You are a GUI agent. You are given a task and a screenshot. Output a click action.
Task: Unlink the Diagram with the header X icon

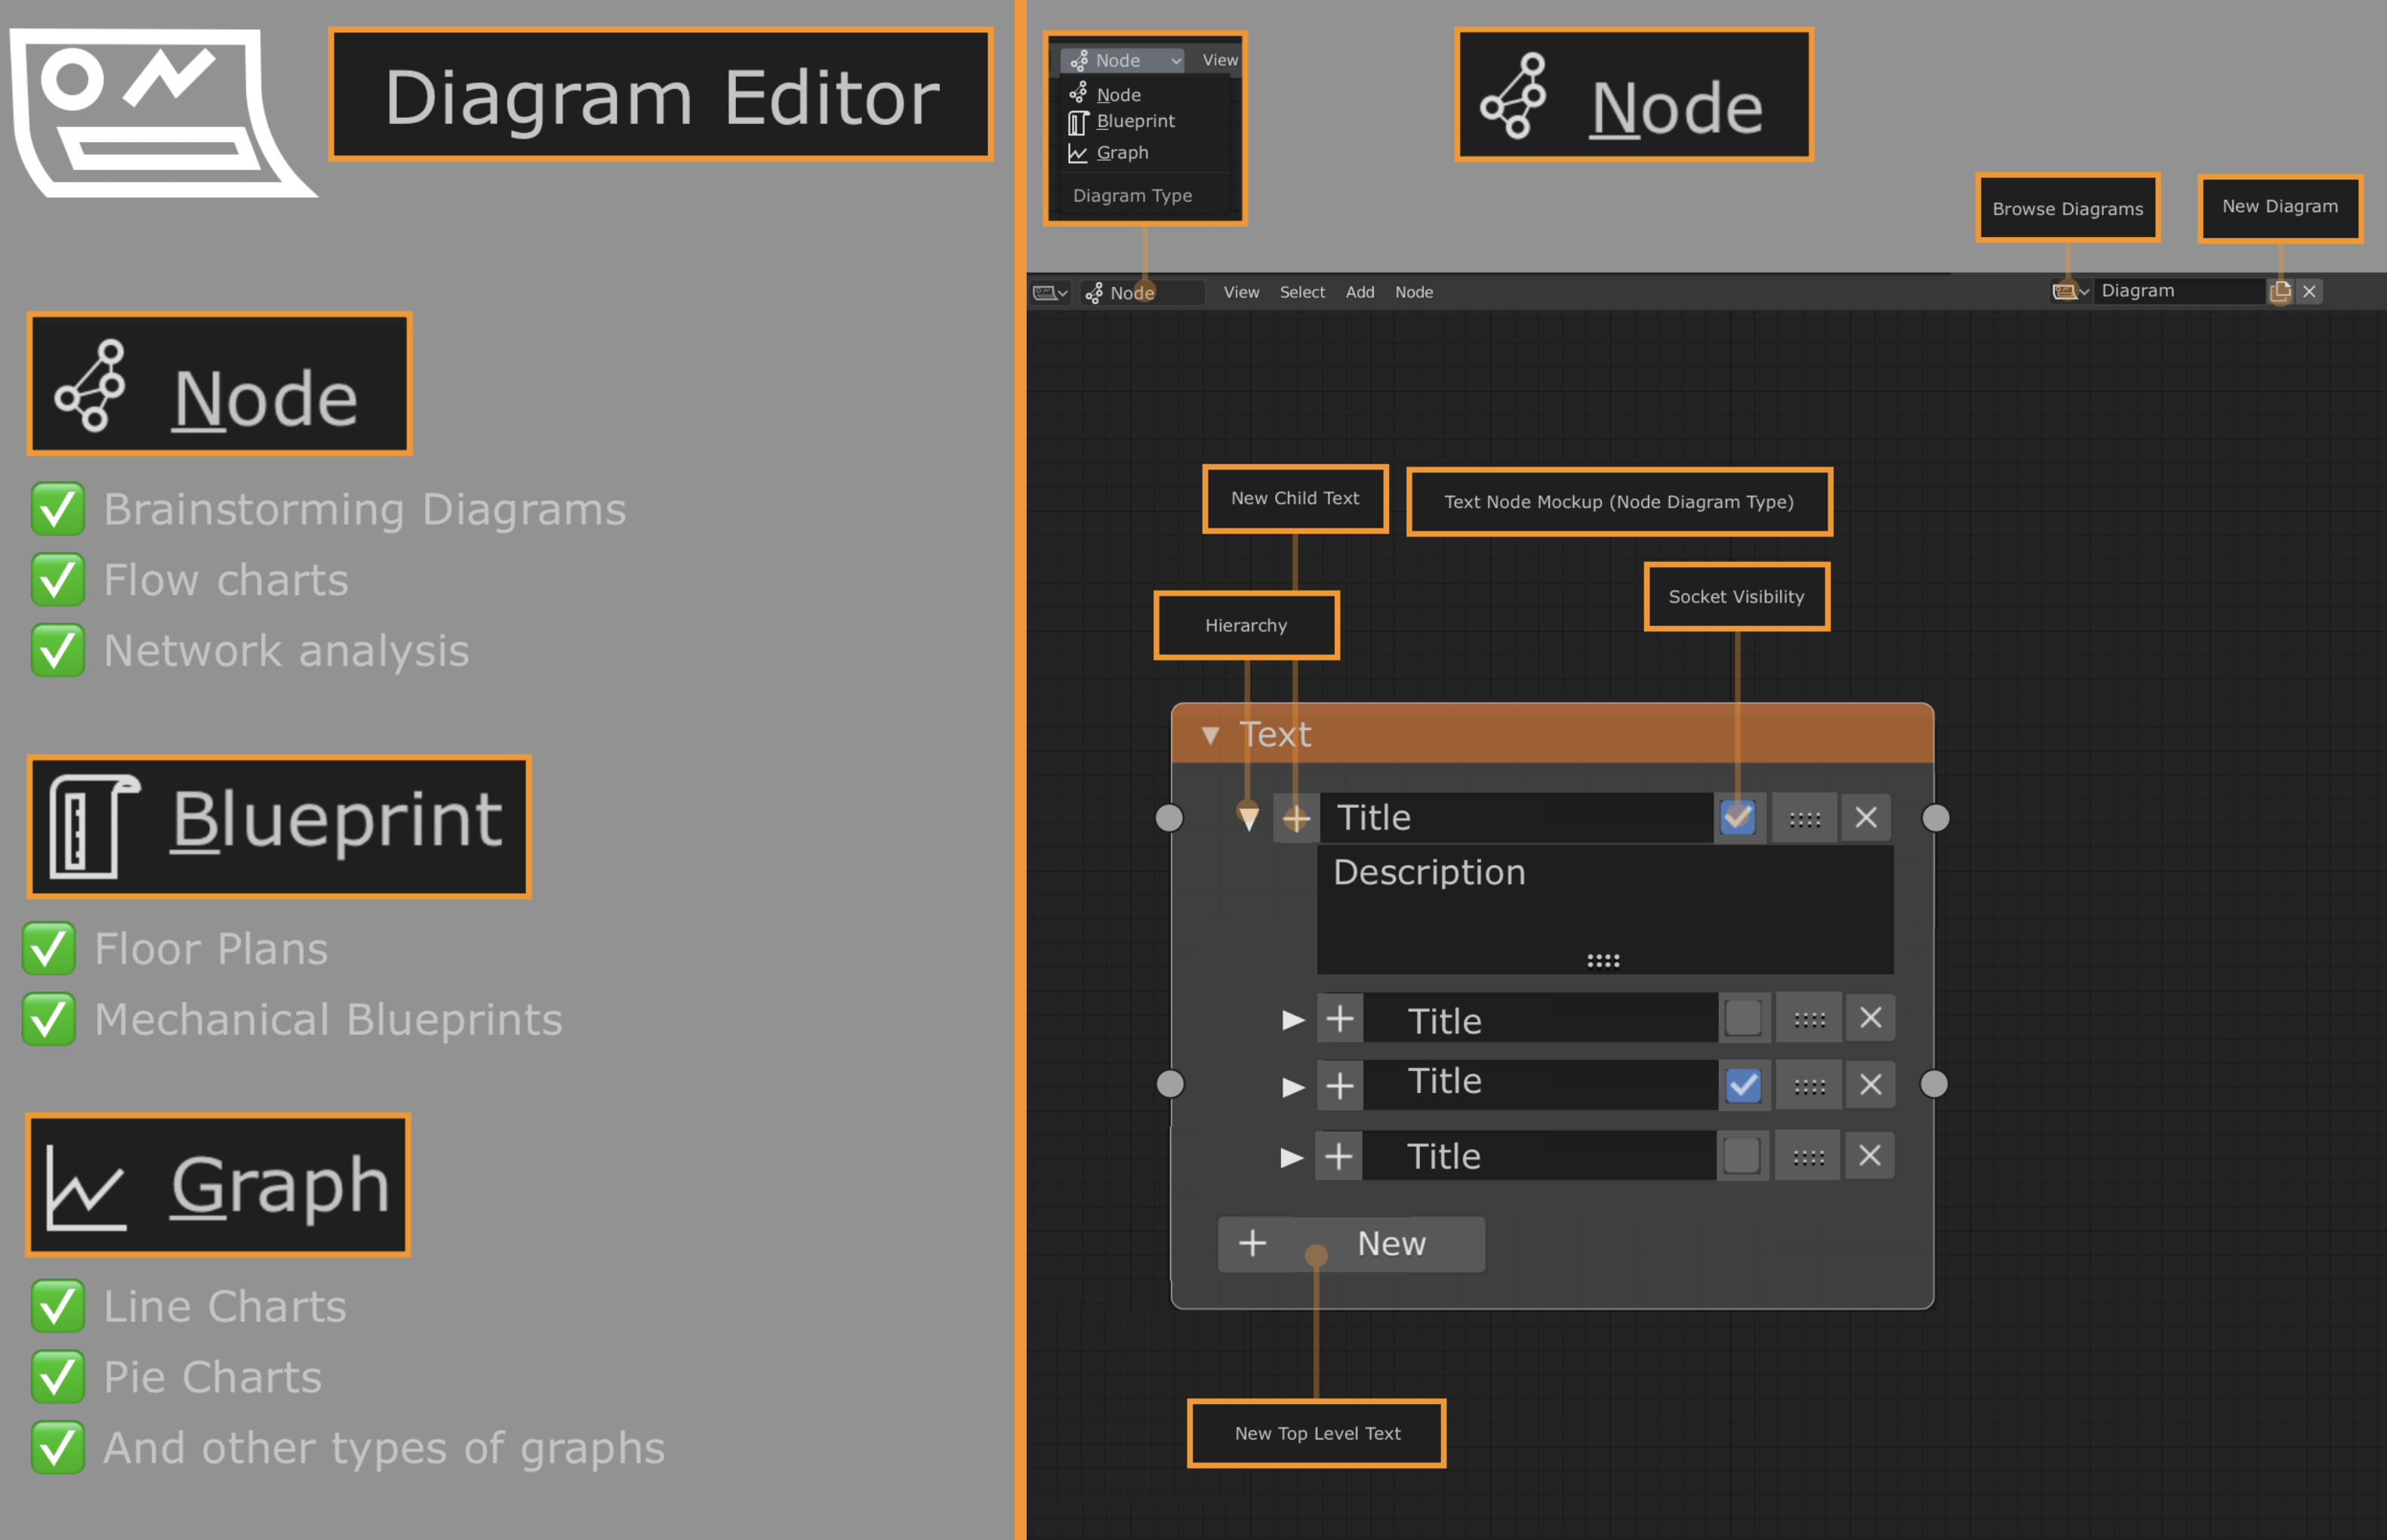(x=2309, y=291)
